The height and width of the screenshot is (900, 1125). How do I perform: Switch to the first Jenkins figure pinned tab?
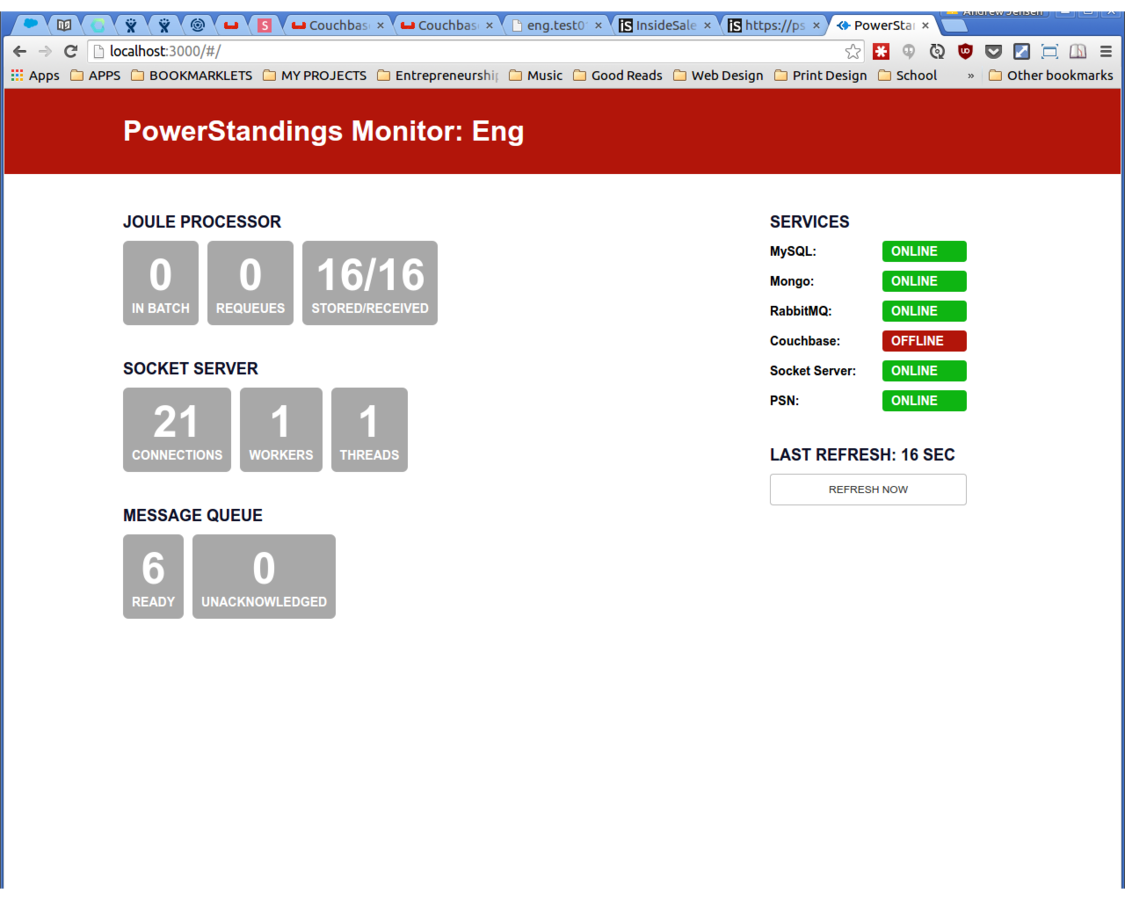click(x=131, y=25)
